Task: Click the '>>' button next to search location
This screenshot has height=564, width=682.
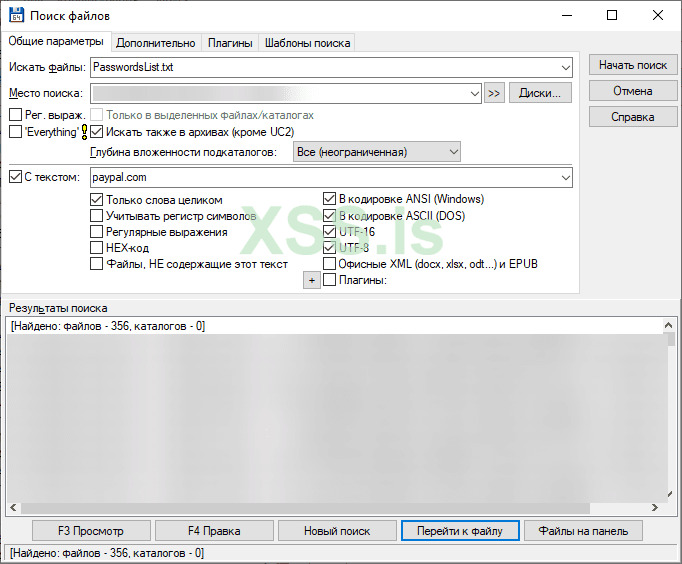Action: pos(494,93)
